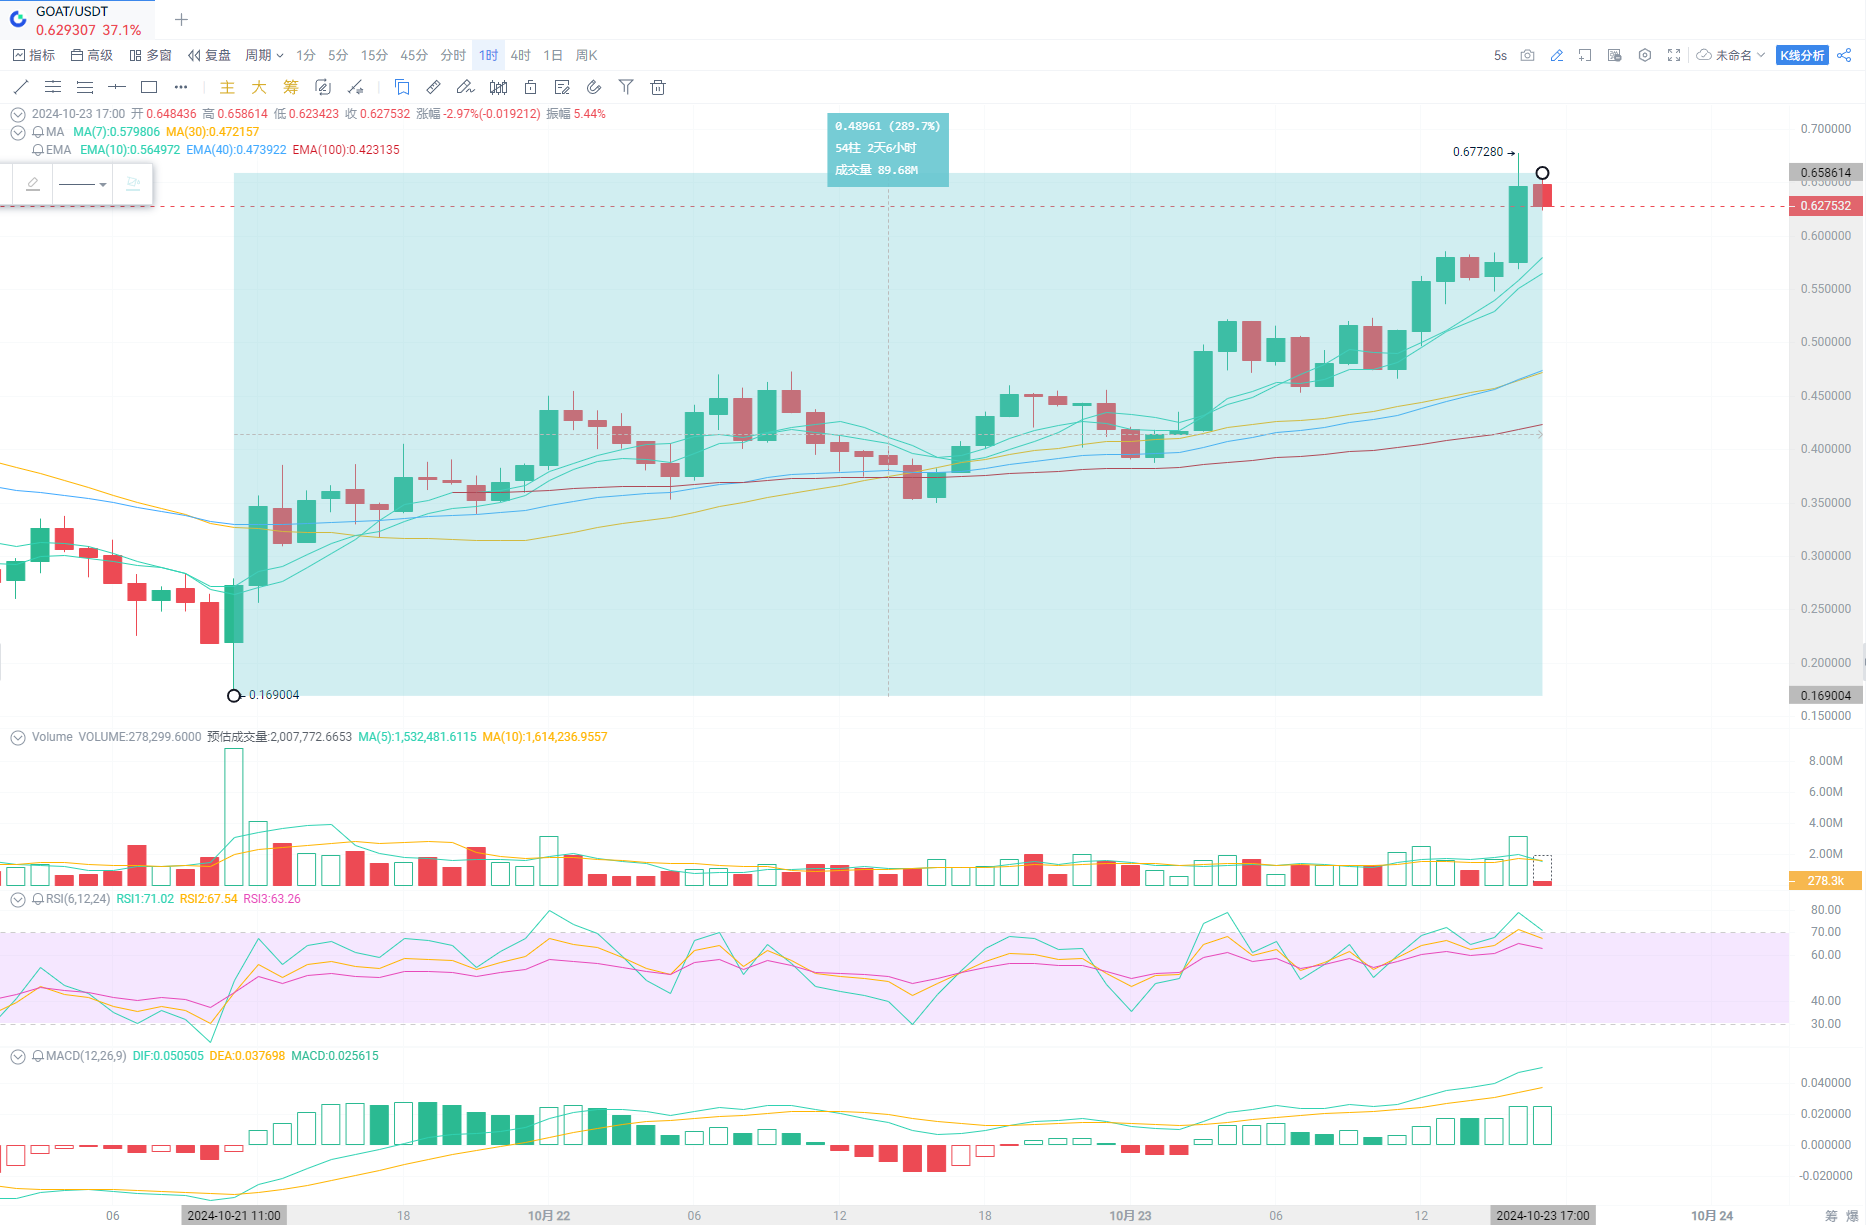The width and height of the screenshot is (1866, 1225).
Task: Toggle the RSI alert bell
Action: pyautogui.click(x=38, y=899)
